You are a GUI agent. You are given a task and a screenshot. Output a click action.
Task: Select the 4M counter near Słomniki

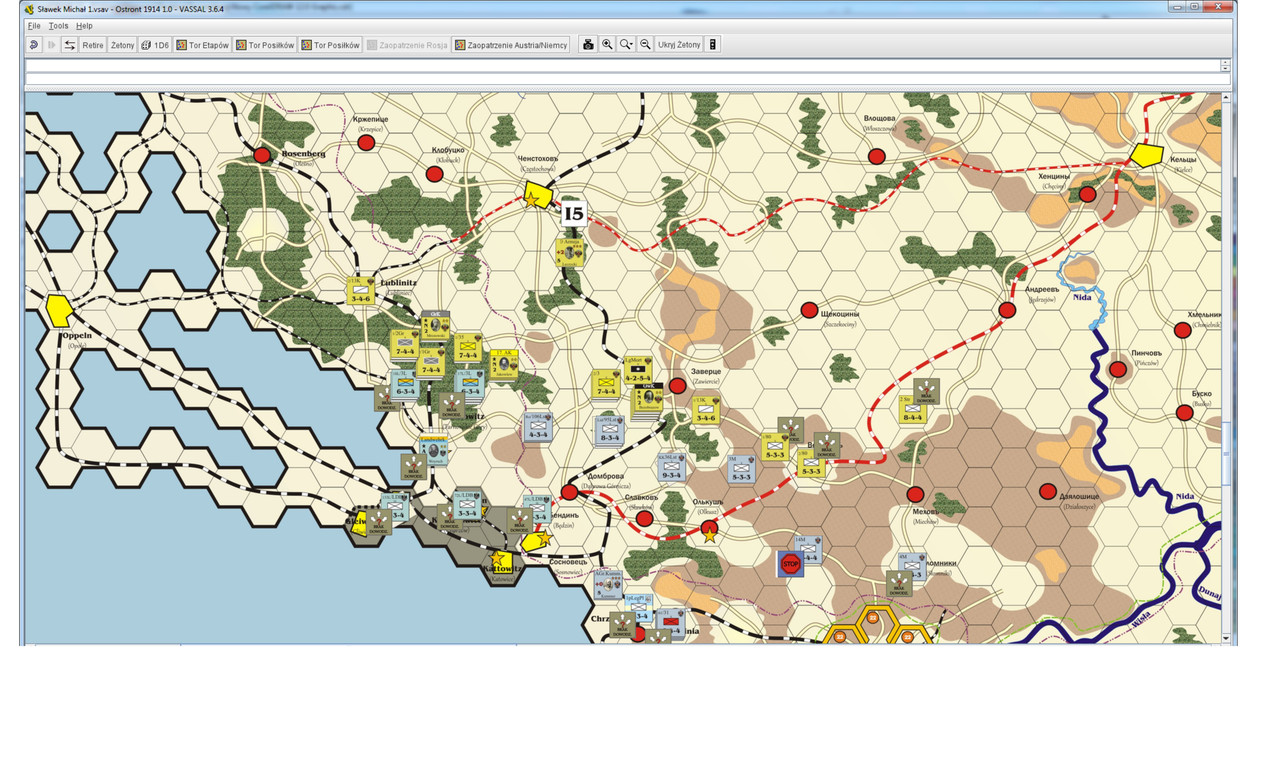point(911,567)
